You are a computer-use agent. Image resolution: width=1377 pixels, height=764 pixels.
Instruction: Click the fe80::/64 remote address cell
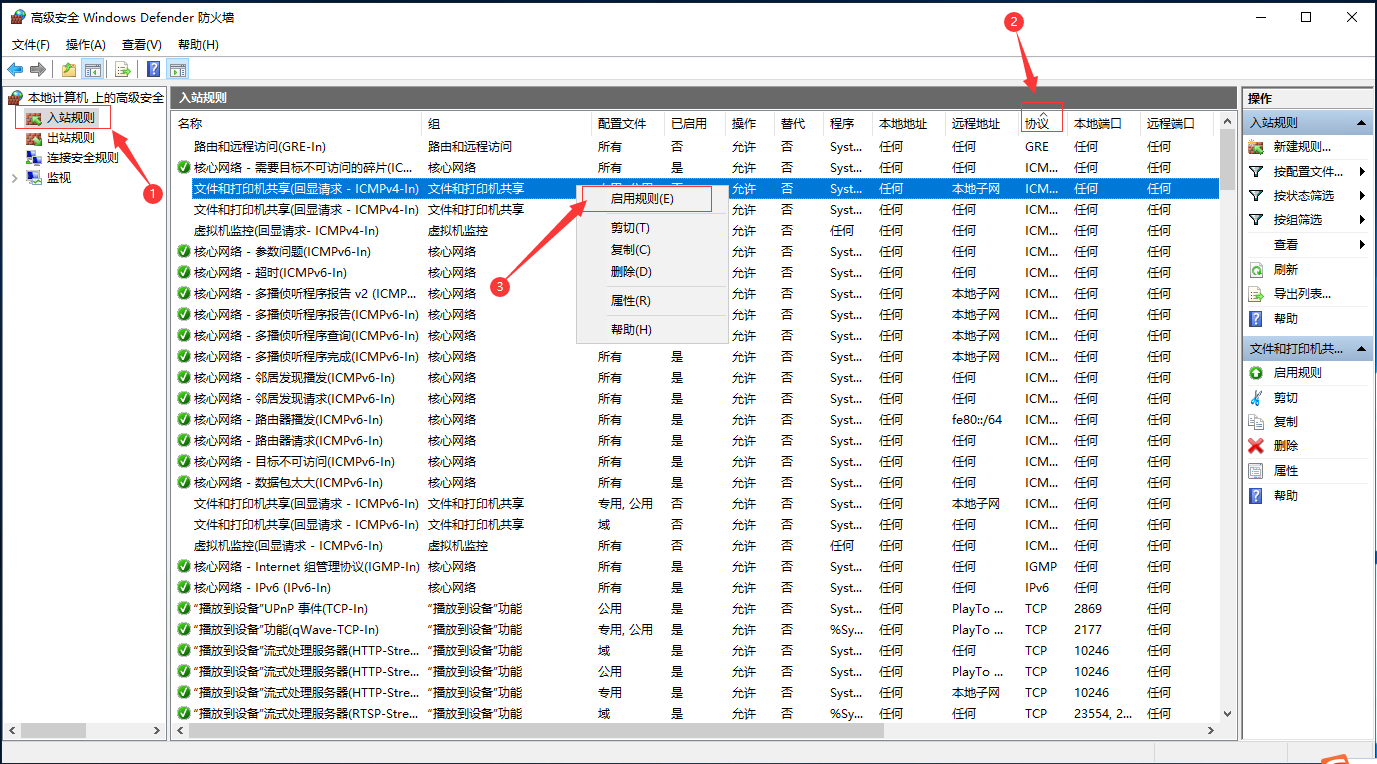coord(977,420)
